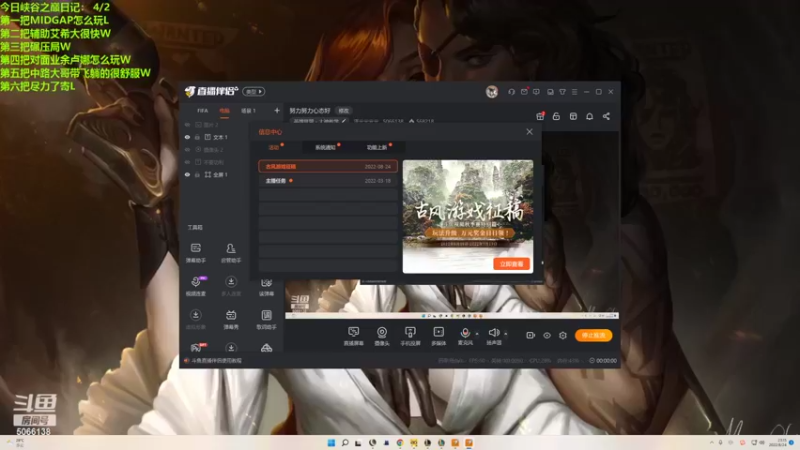Screen dimensions: 800x450
Task: Click the 修改 button beside room title
Action: (344, 111)
